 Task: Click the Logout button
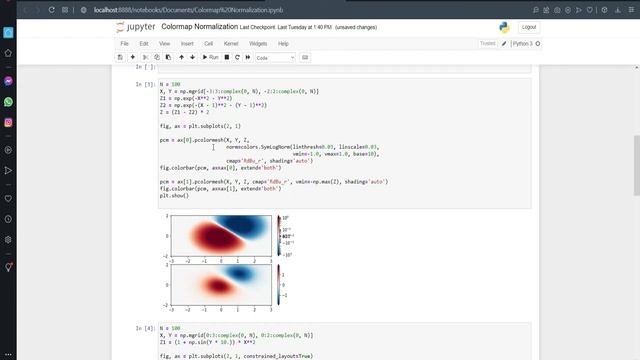(x=529, y=27)
